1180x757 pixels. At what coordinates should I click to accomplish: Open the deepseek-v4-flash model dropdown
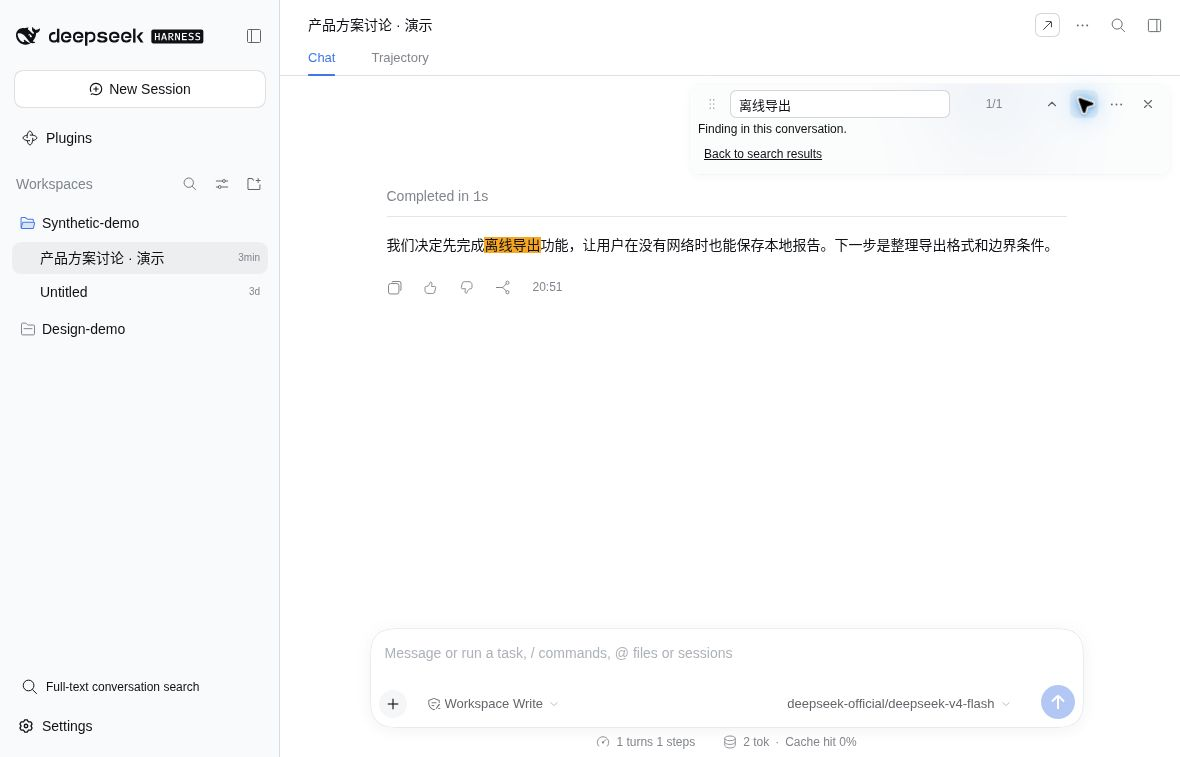click(x=898, y=704)
